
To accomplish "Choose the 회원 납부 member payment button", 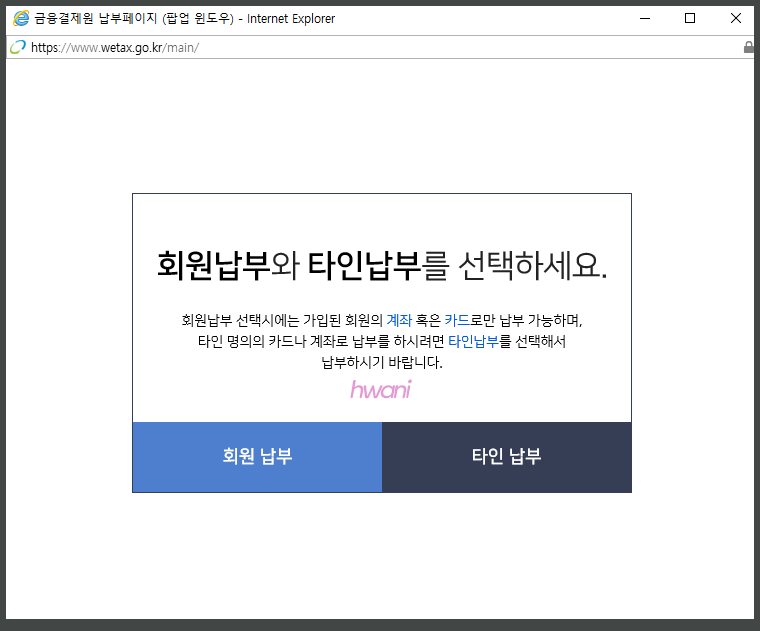I will [x=257, y=457].
